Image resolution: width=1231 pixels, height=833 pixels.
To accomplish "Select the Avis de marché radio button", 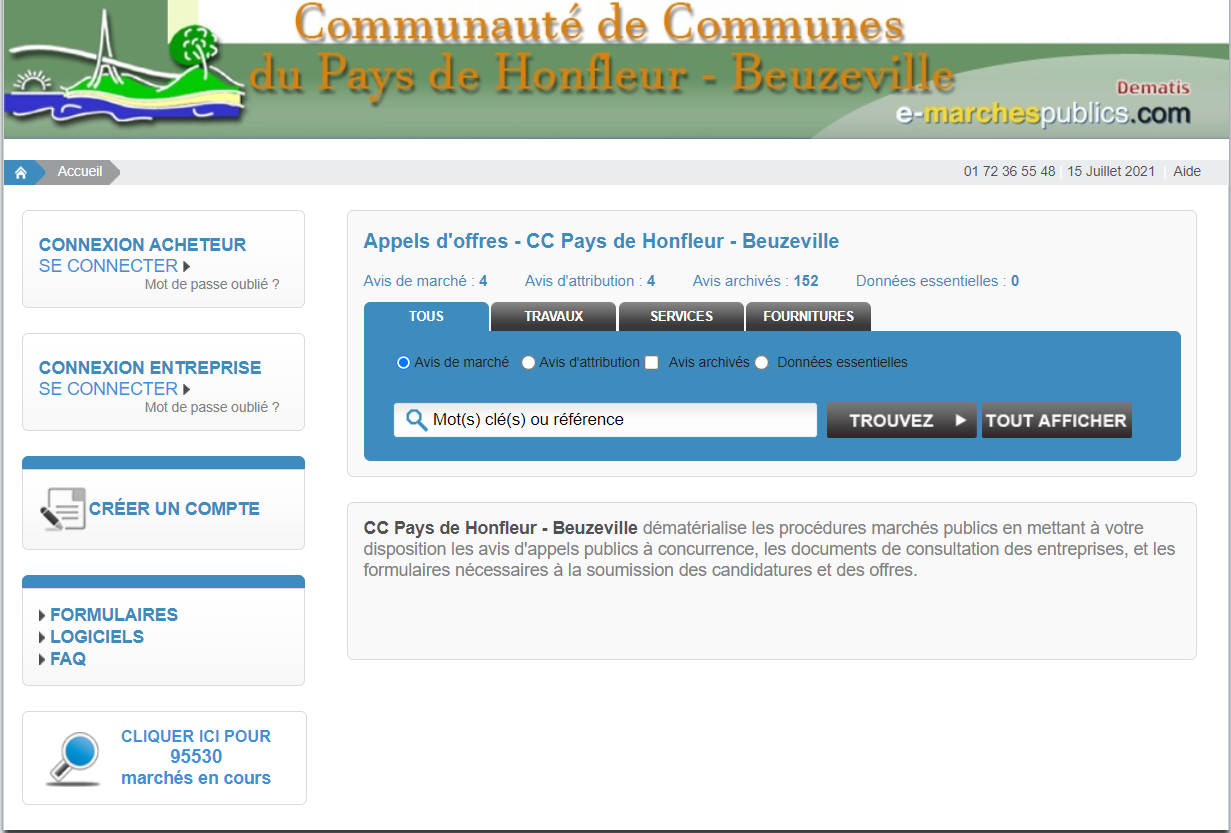I will click(404, 363).
